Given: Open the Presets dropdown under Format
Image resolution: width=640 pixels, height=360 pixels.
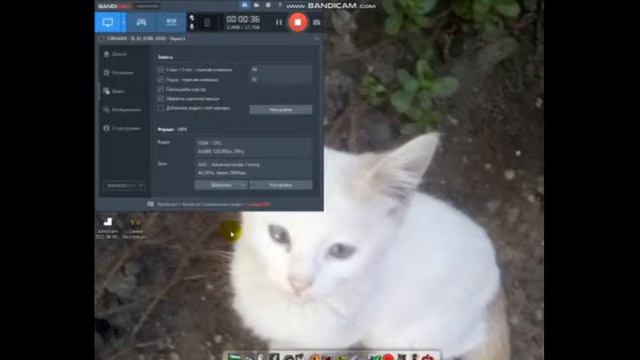Looking at the screenshot, I should click(221, 185).
